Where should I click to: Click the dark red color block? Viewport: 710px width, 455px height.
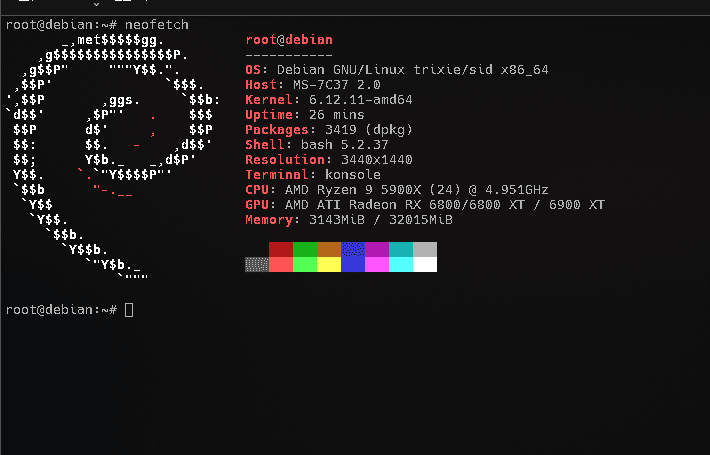(281, 249)
